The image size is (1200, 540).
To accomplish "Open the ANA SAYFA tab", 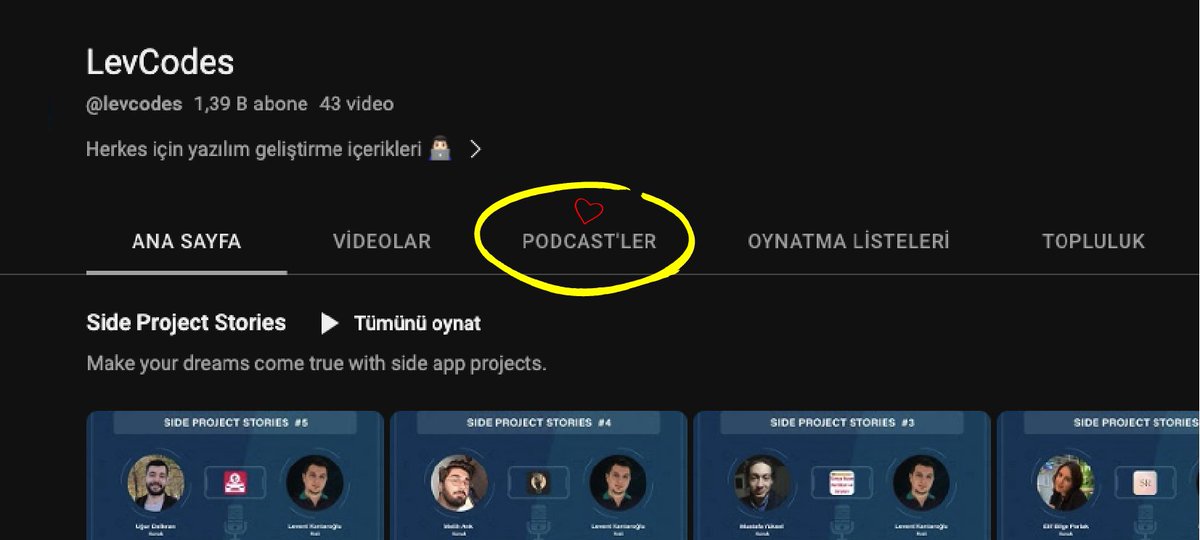I will click(186, 242).
